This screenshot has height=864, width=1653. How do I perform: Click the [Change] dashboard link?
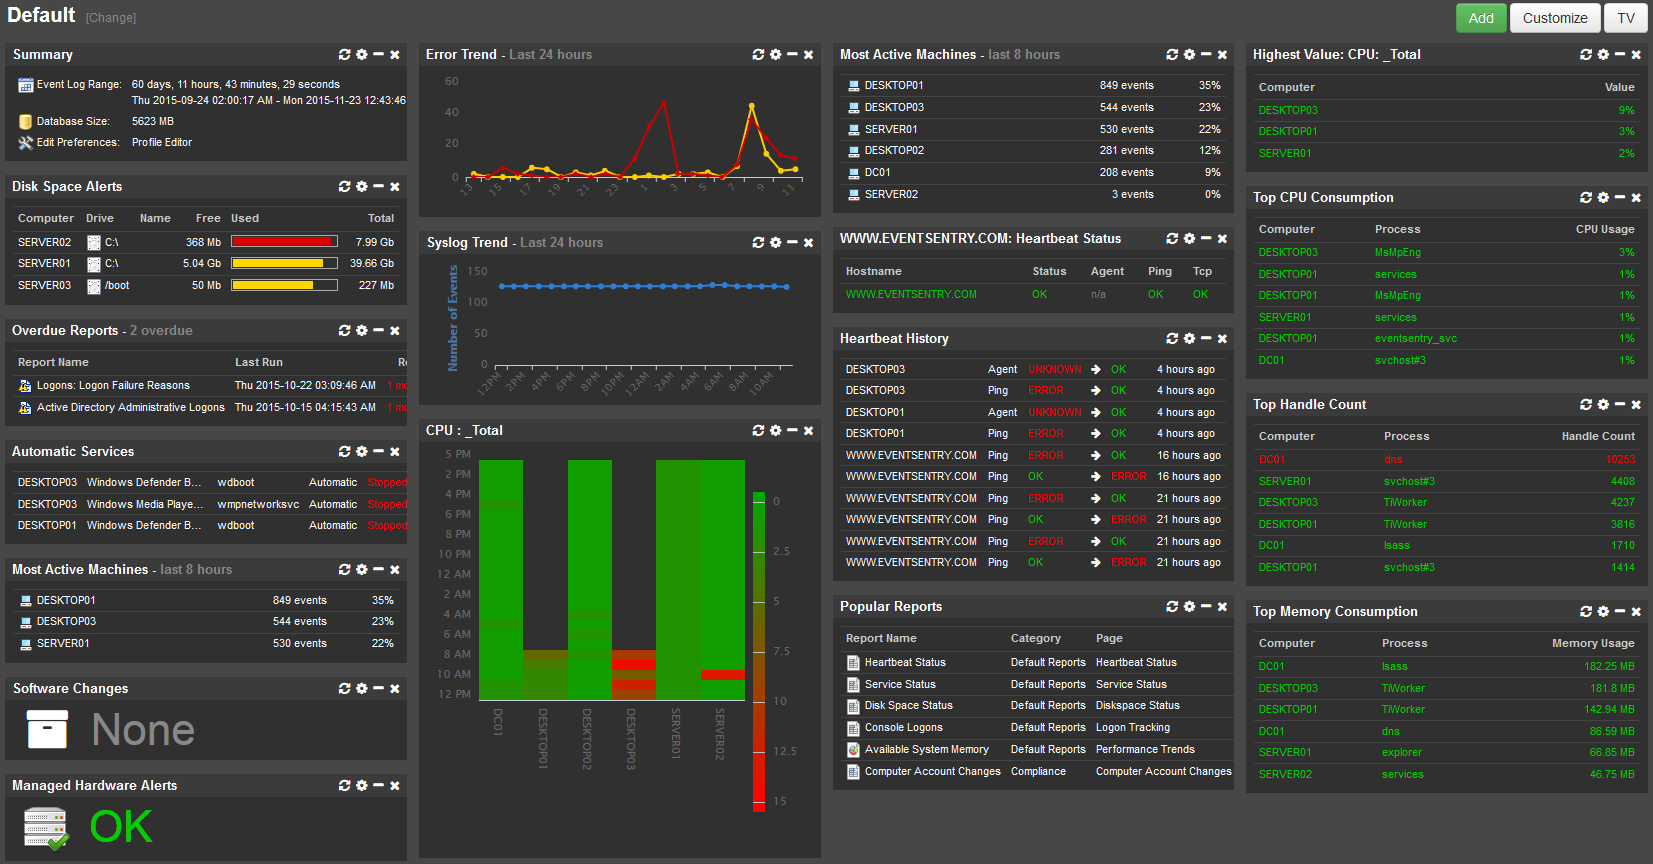[x=111, y=18]
